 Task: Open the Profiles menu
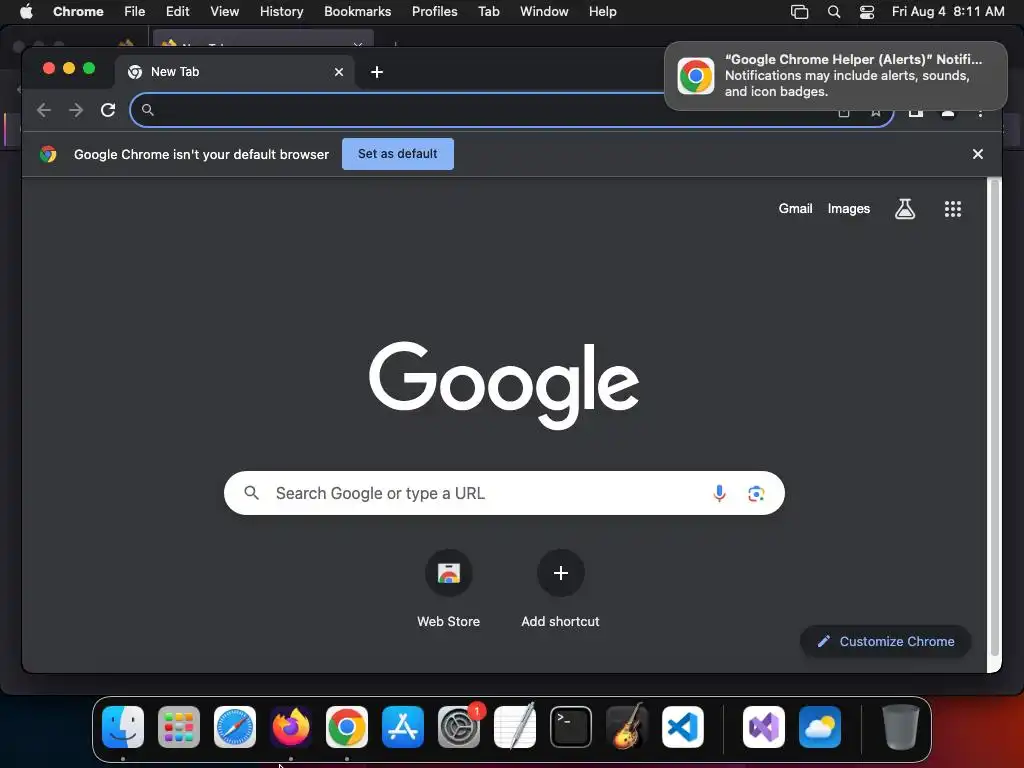click(434, 12)
